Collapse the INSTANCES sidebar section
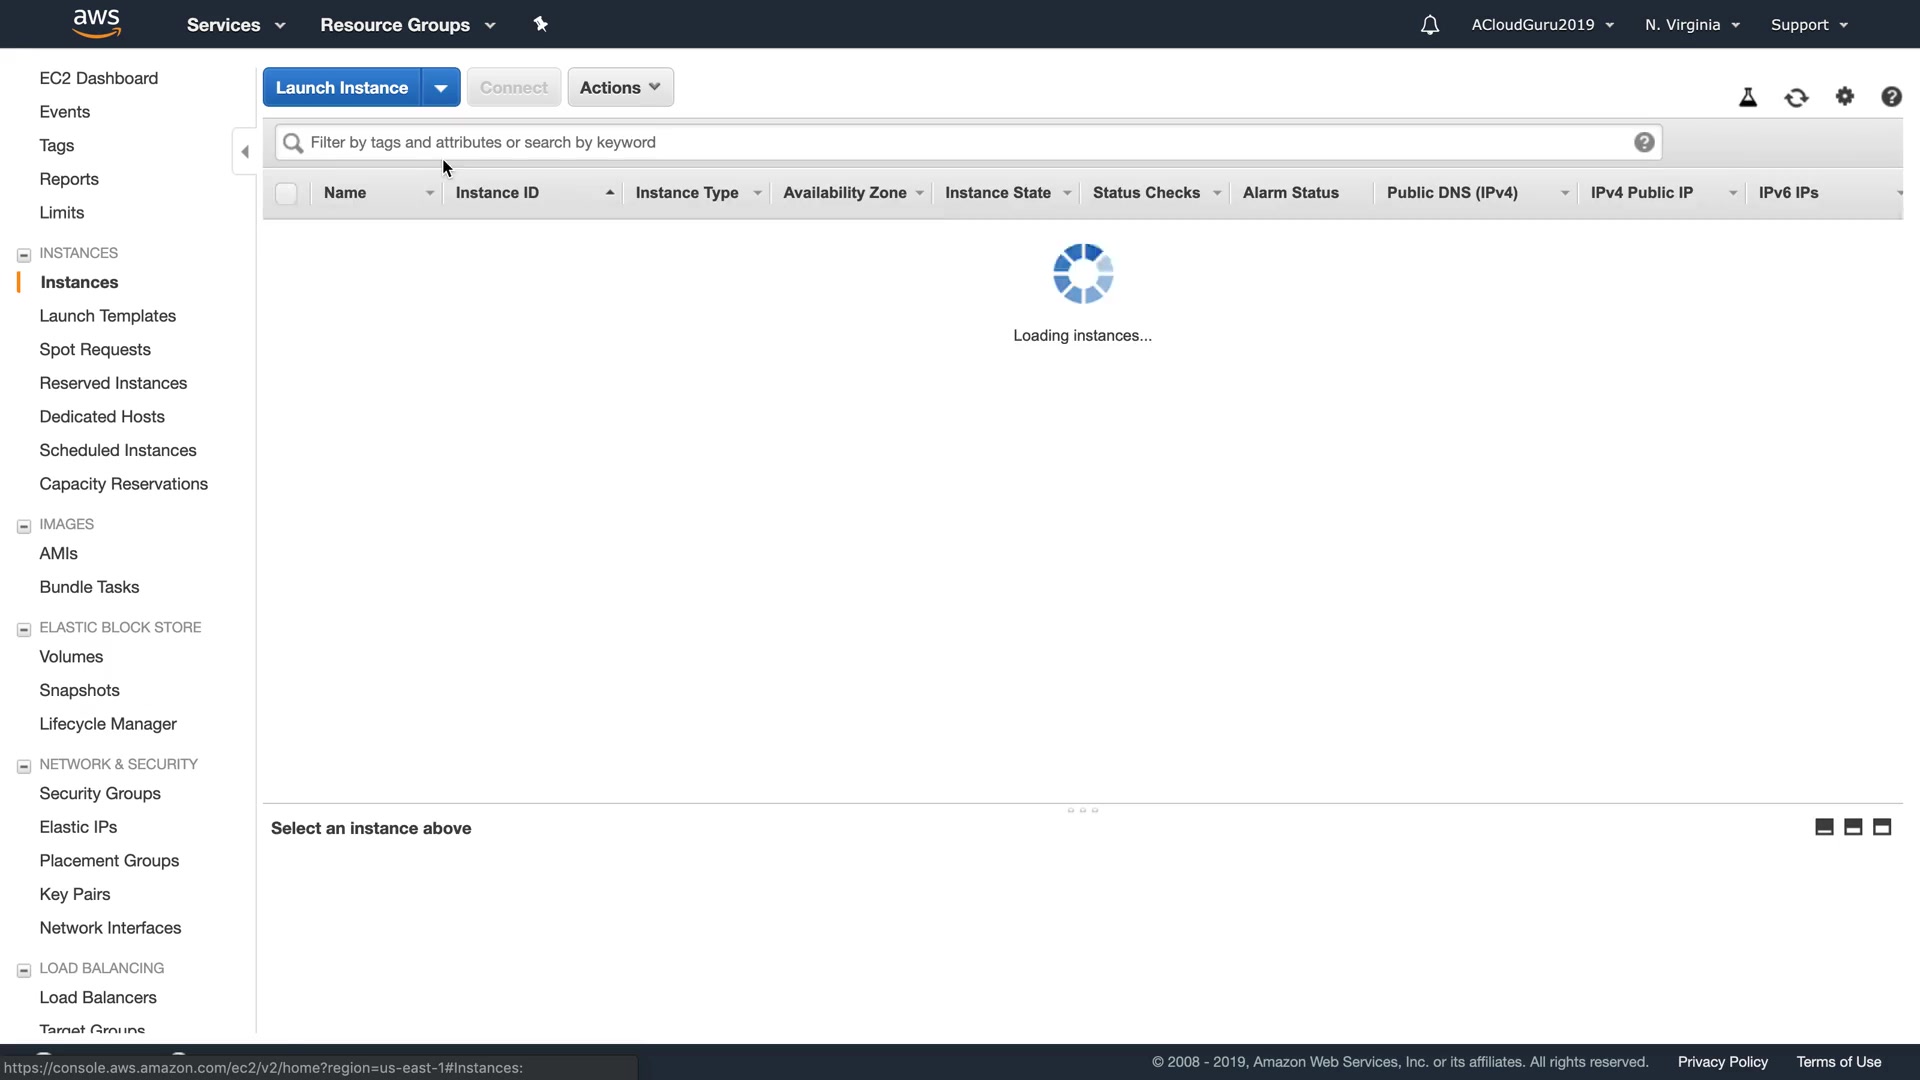This screenshot has height=1080, width=1920. [x=24, y=254]
